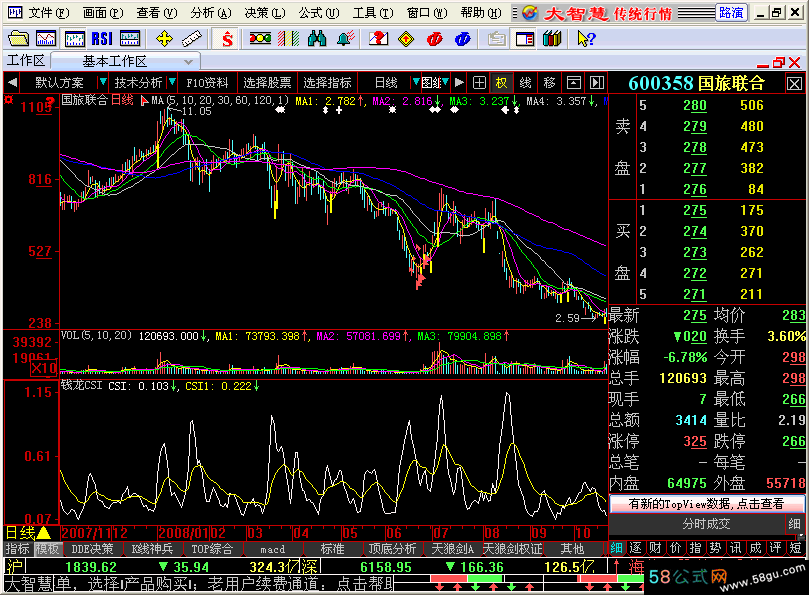Click the grayed clipboard notes icon
The image size is (809, 595).
tap(496, 39)
